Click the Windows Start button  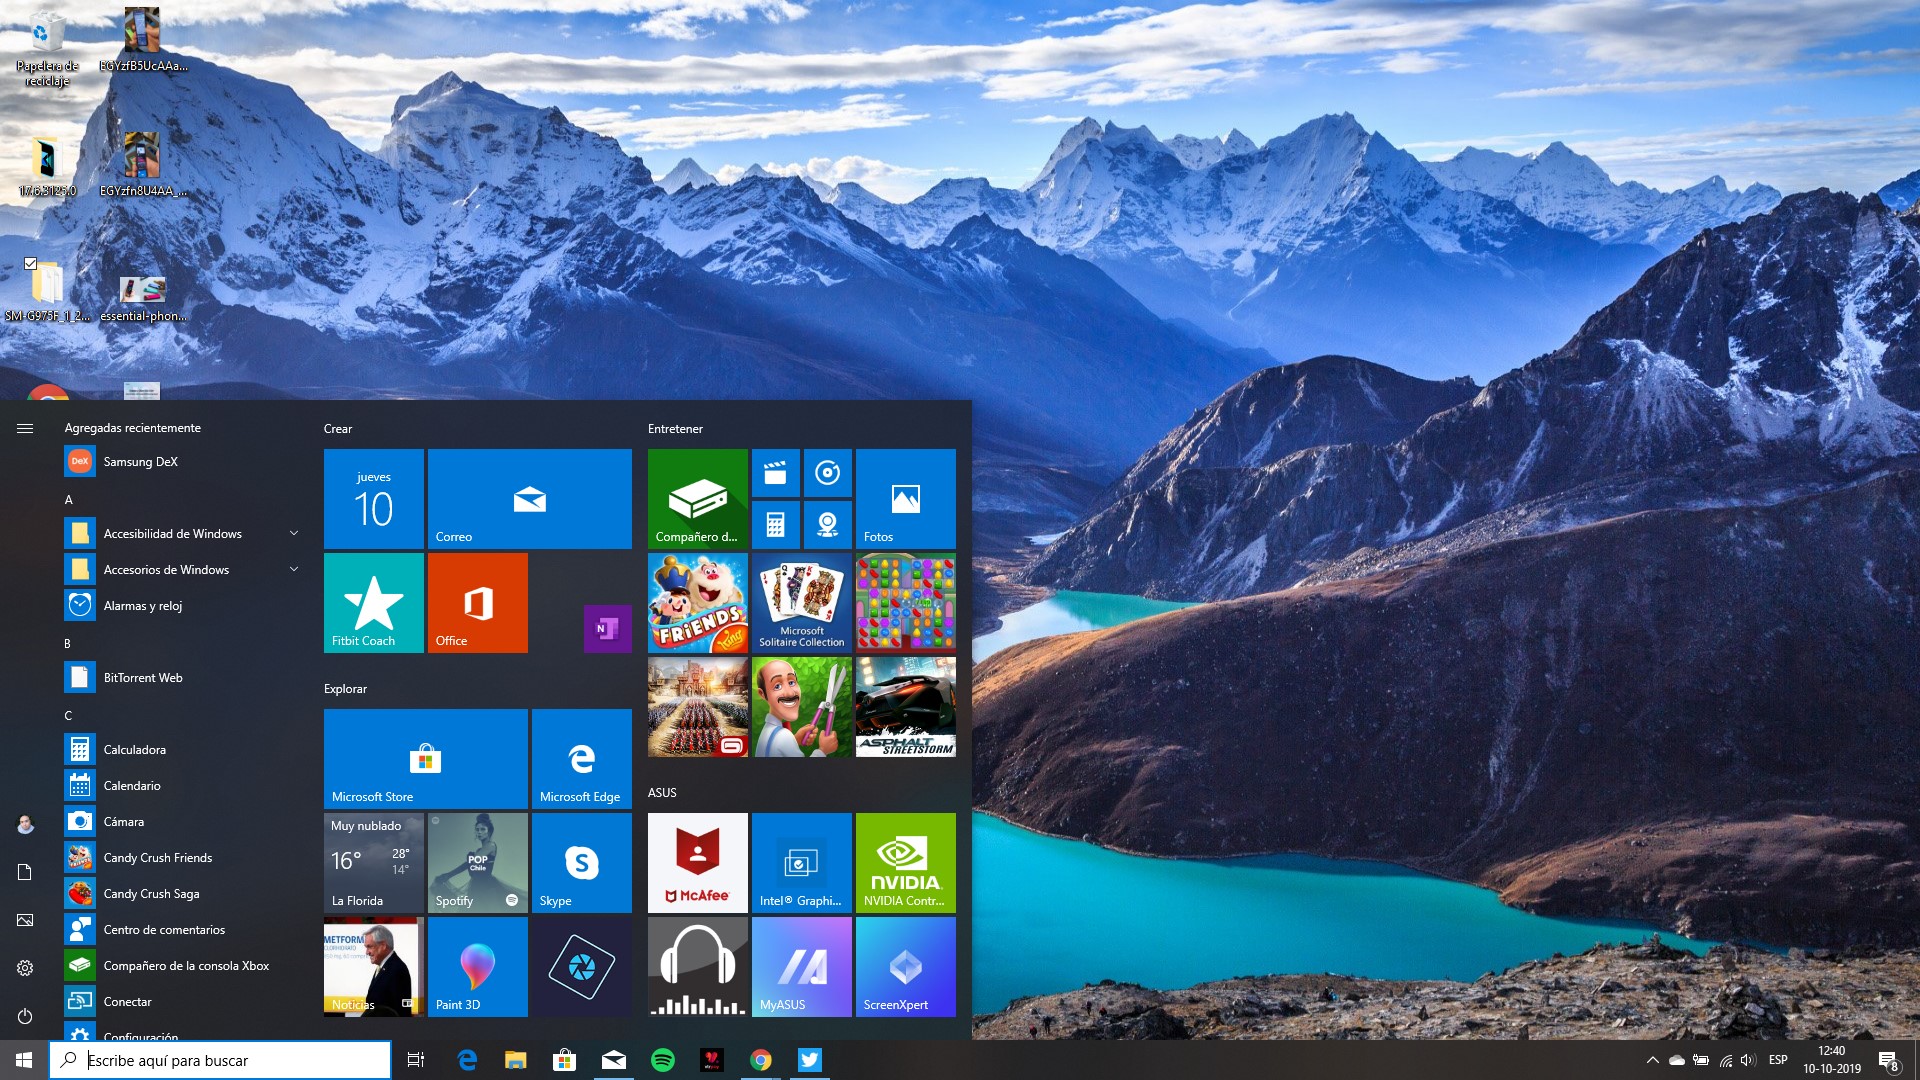(24, 1060)
